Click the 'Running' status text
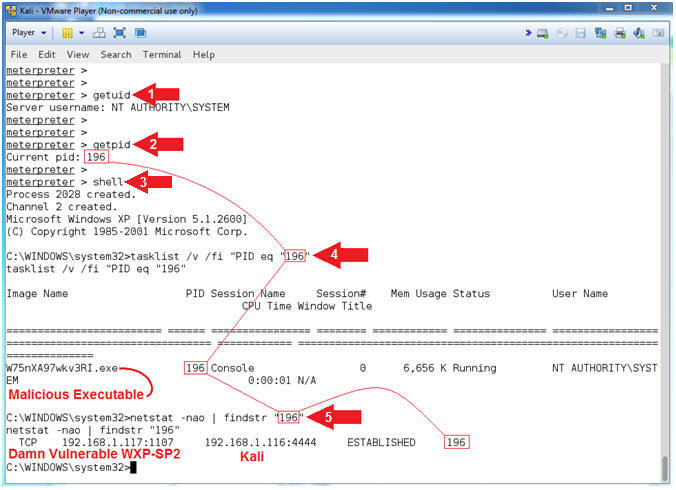 click(x=474, y=368)
